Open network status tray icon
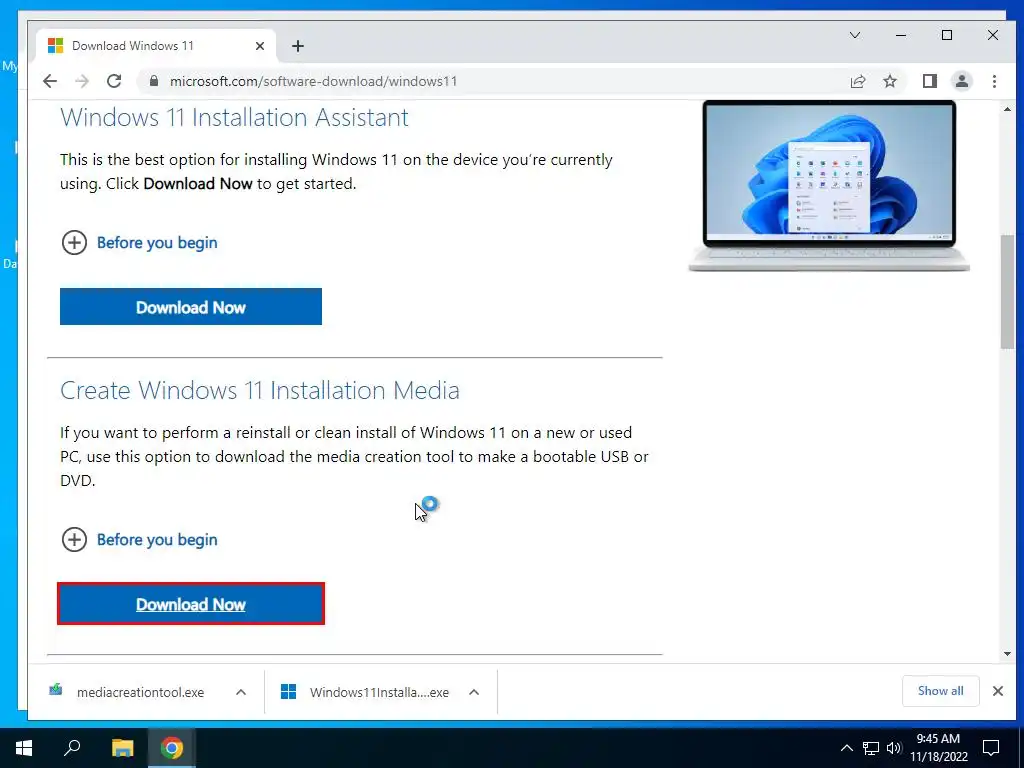Image resolution: width=1024 pixels, height=768 pixels. pyautogui.click(x=871, y=748)
